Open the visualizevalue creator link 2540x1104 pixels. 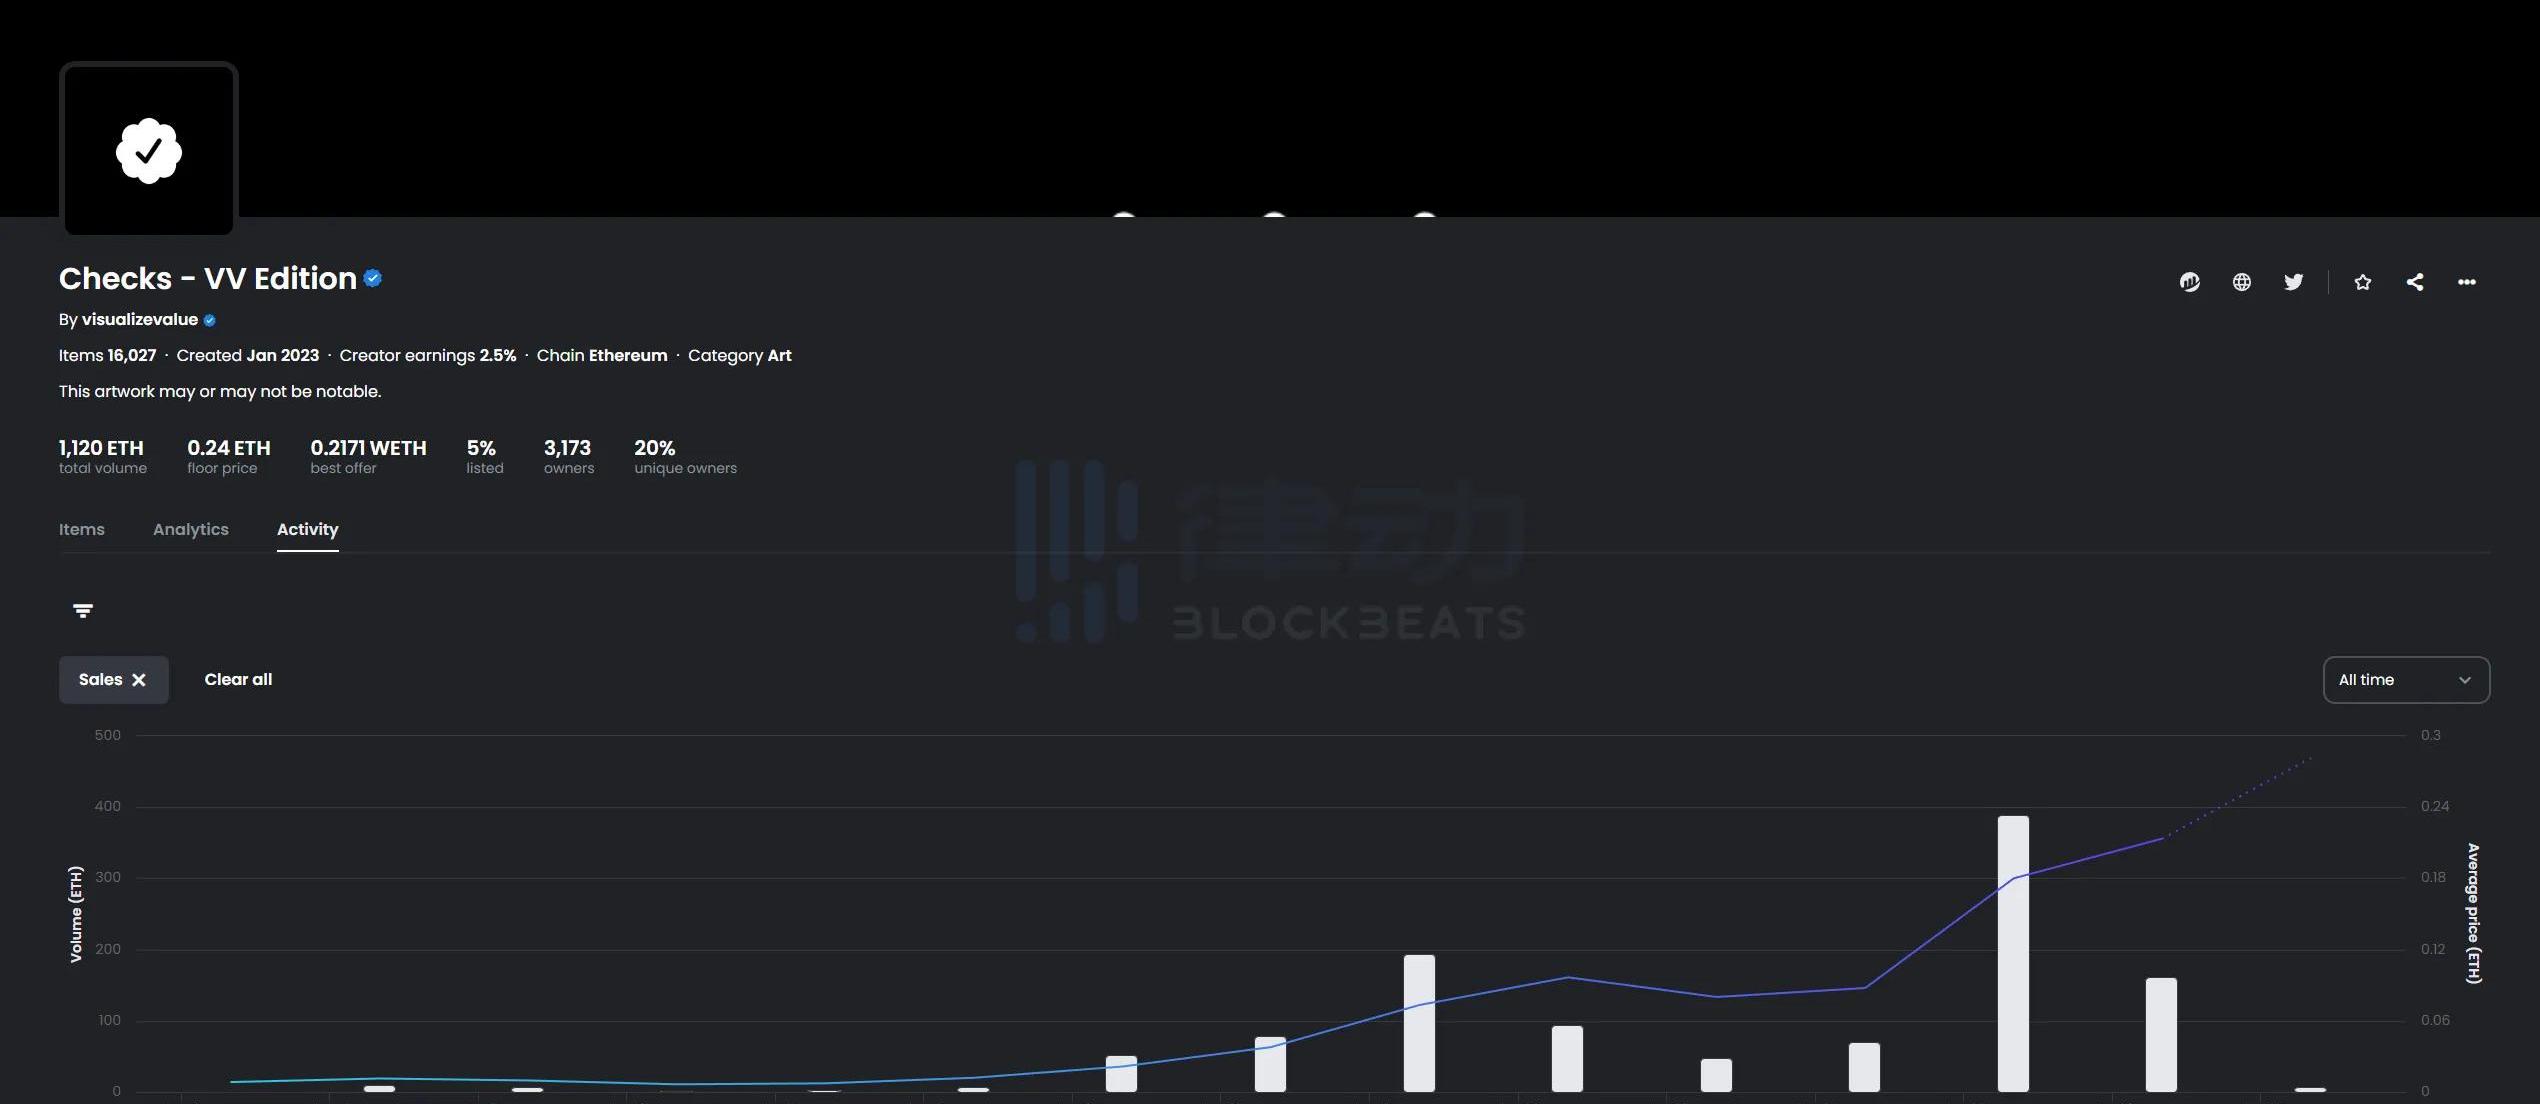point(140,320)
